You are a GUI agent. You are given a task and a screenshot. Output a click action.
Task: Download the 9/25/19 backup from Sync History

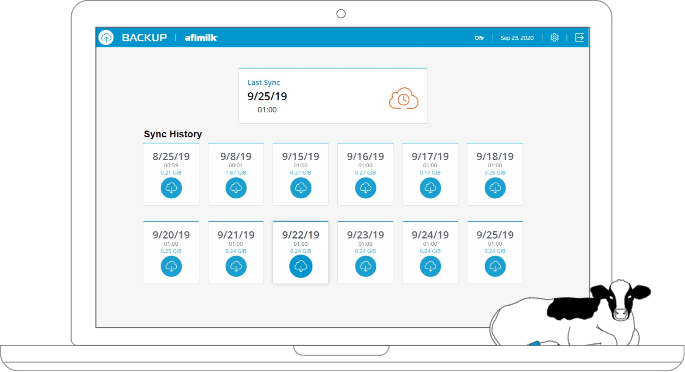[495, 266]
